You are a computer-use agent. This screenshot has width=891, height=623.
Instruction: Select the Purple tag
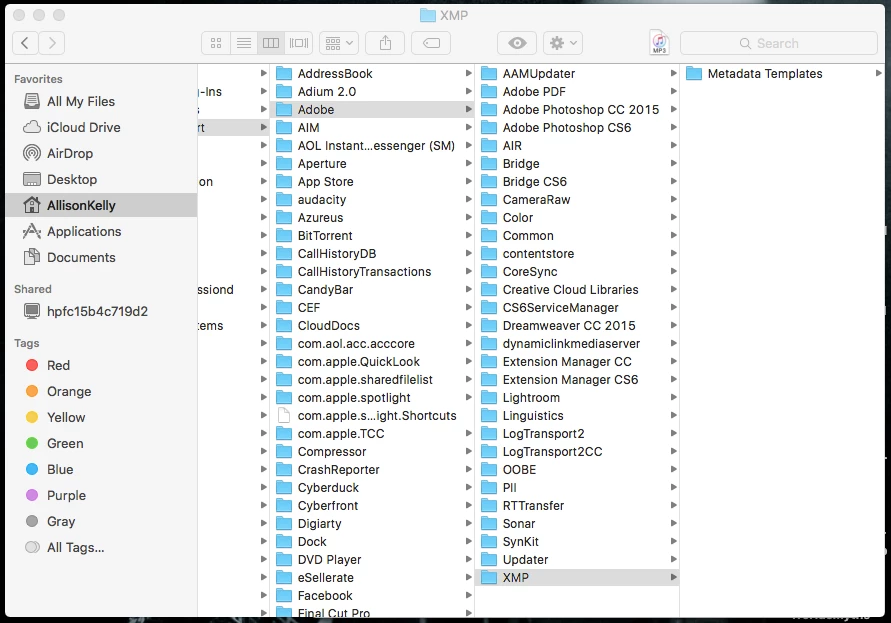[101, 496]
